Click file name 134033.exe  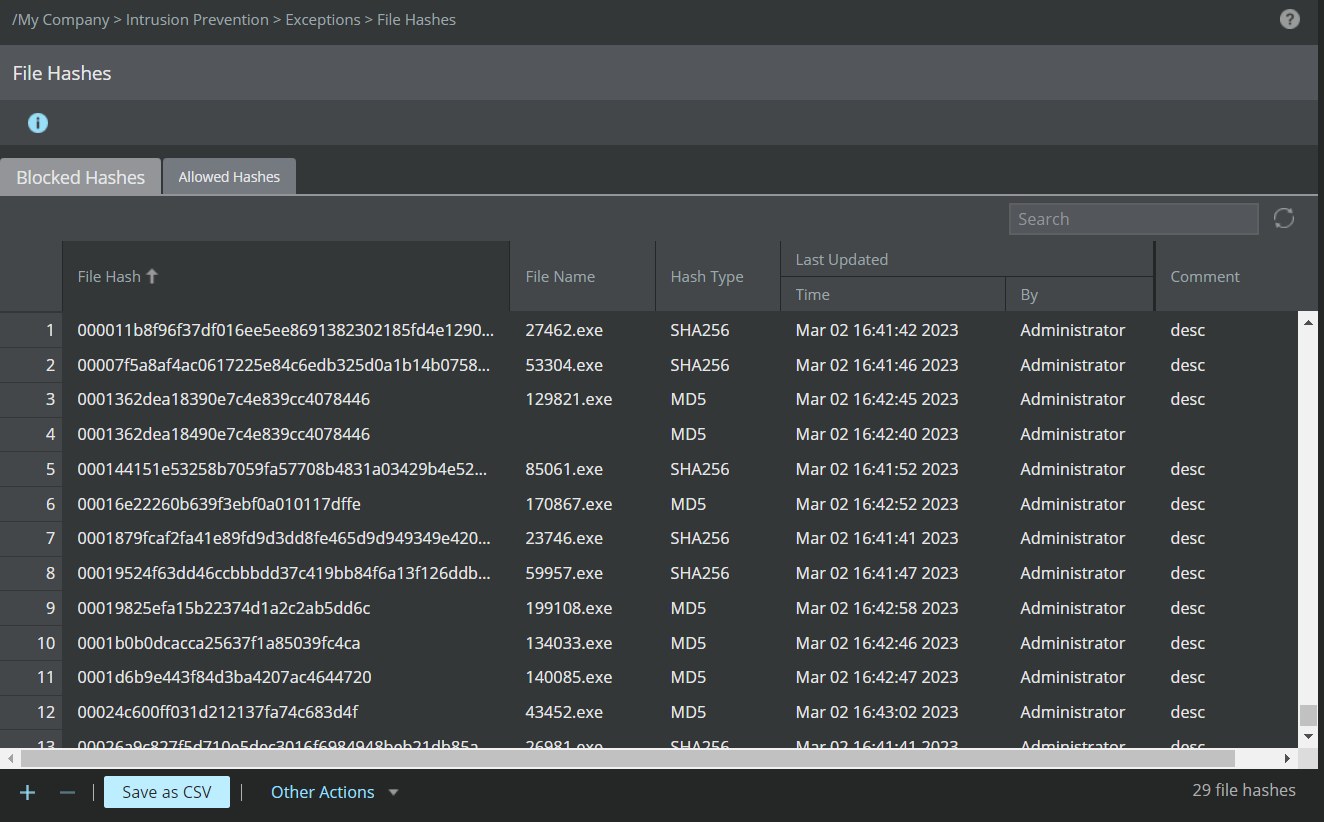[x=569, y=643]
